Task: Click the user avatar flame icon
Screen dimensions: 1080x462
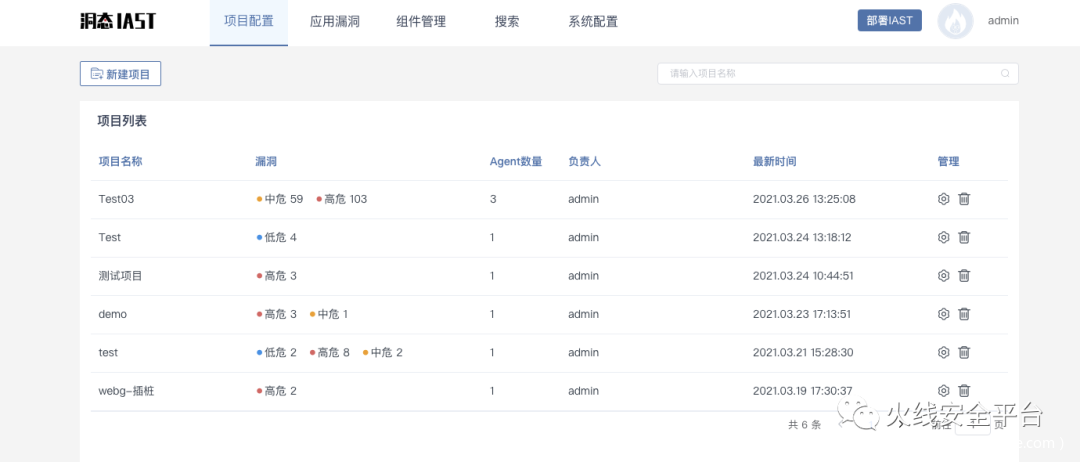Action: (x=955, y=21)
